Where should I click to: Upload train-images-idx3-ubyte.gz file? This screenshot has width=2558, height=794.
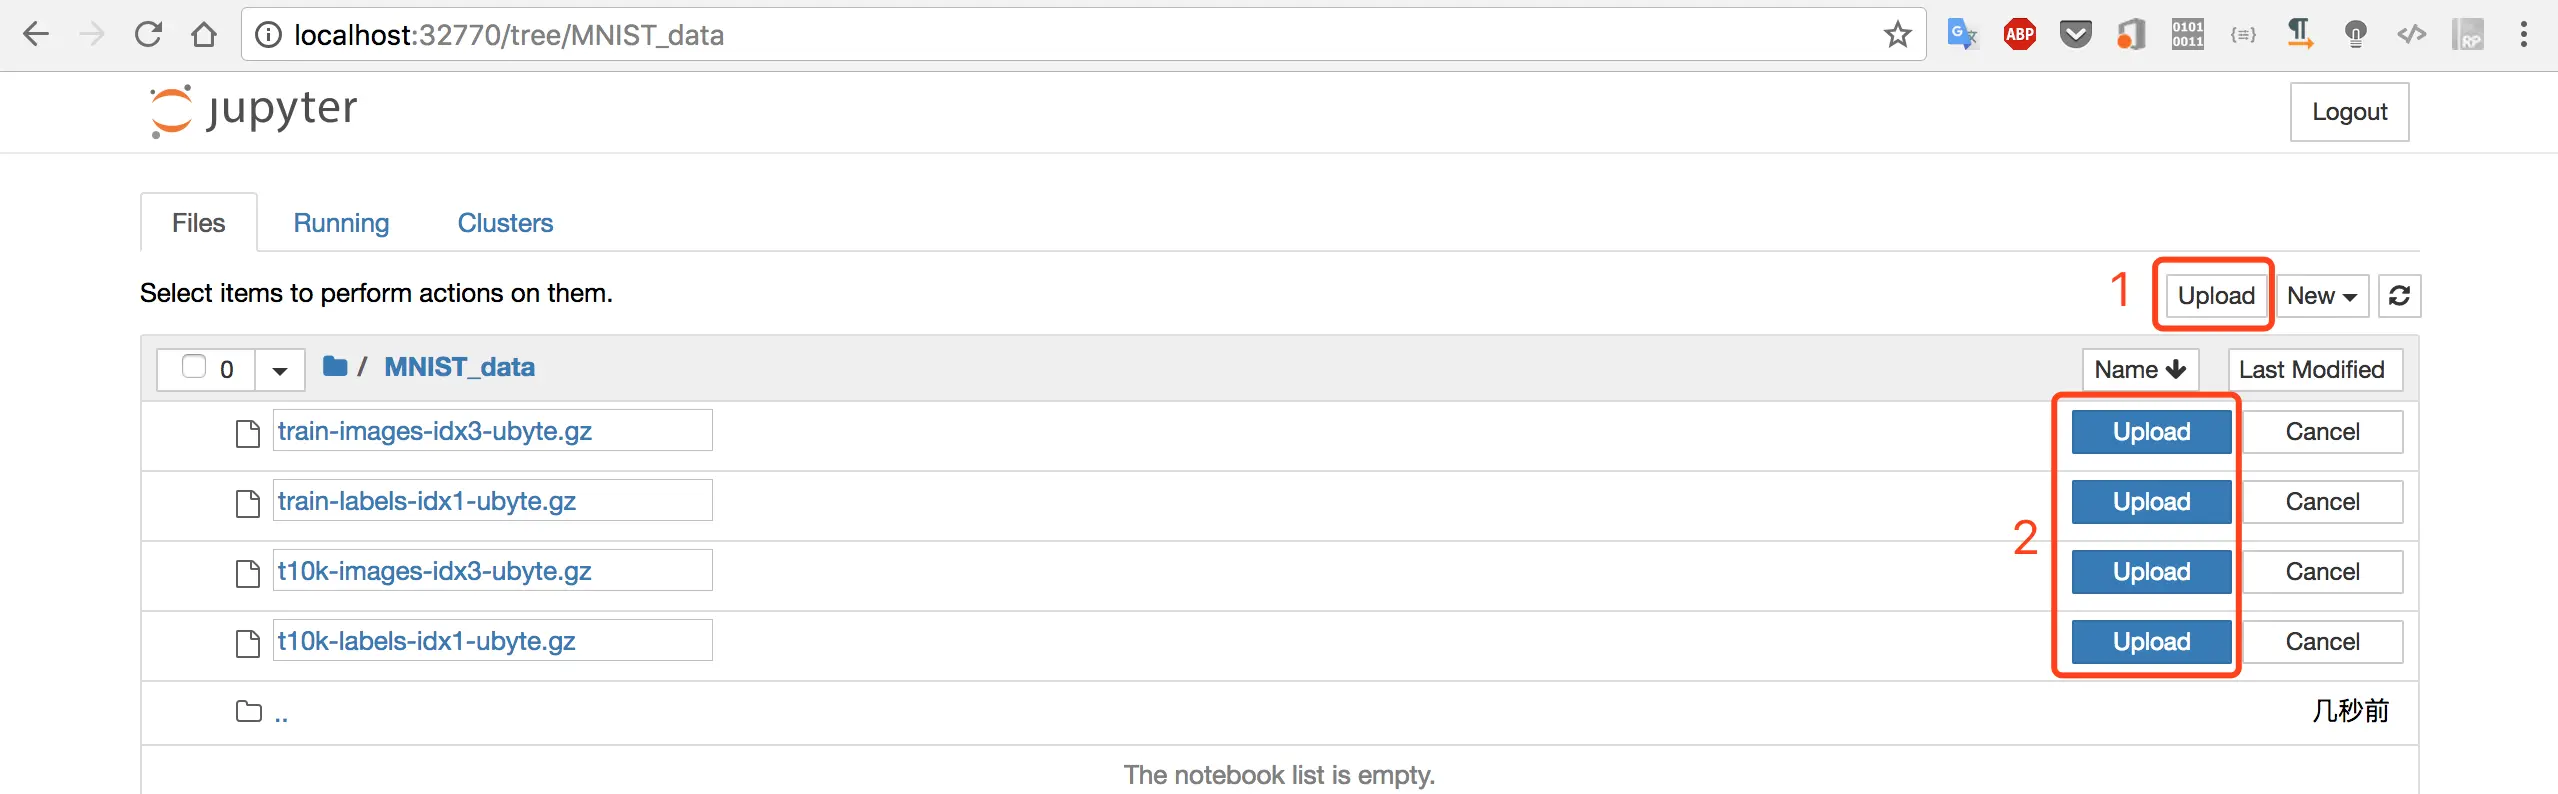(2151, 432)
